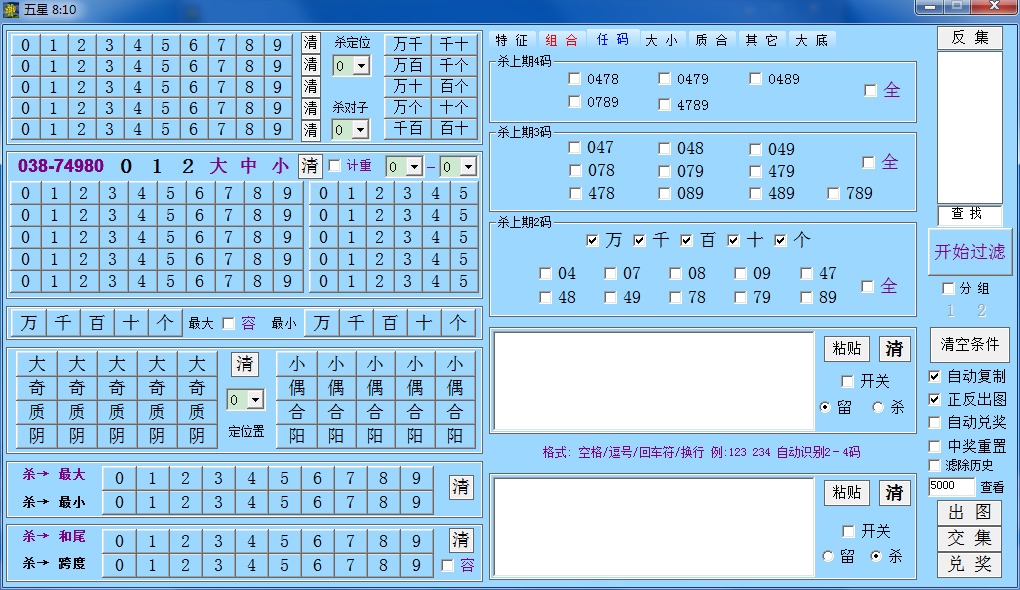Click 粘贴 in the lower paste panel
Image resolution: width=1020 pixels, height=590 pixels.
click(846, 492)
